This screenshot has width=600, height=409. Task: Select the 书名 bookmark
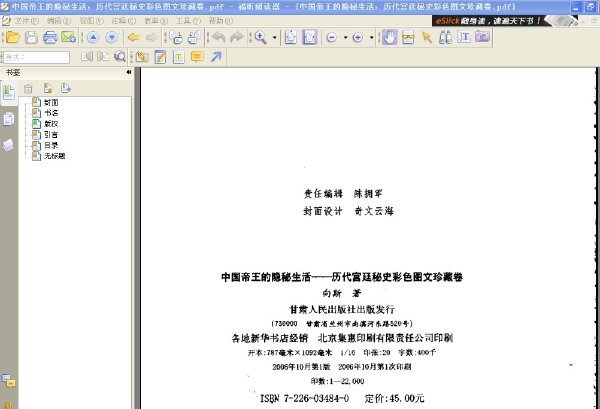[x=51, y=113]
